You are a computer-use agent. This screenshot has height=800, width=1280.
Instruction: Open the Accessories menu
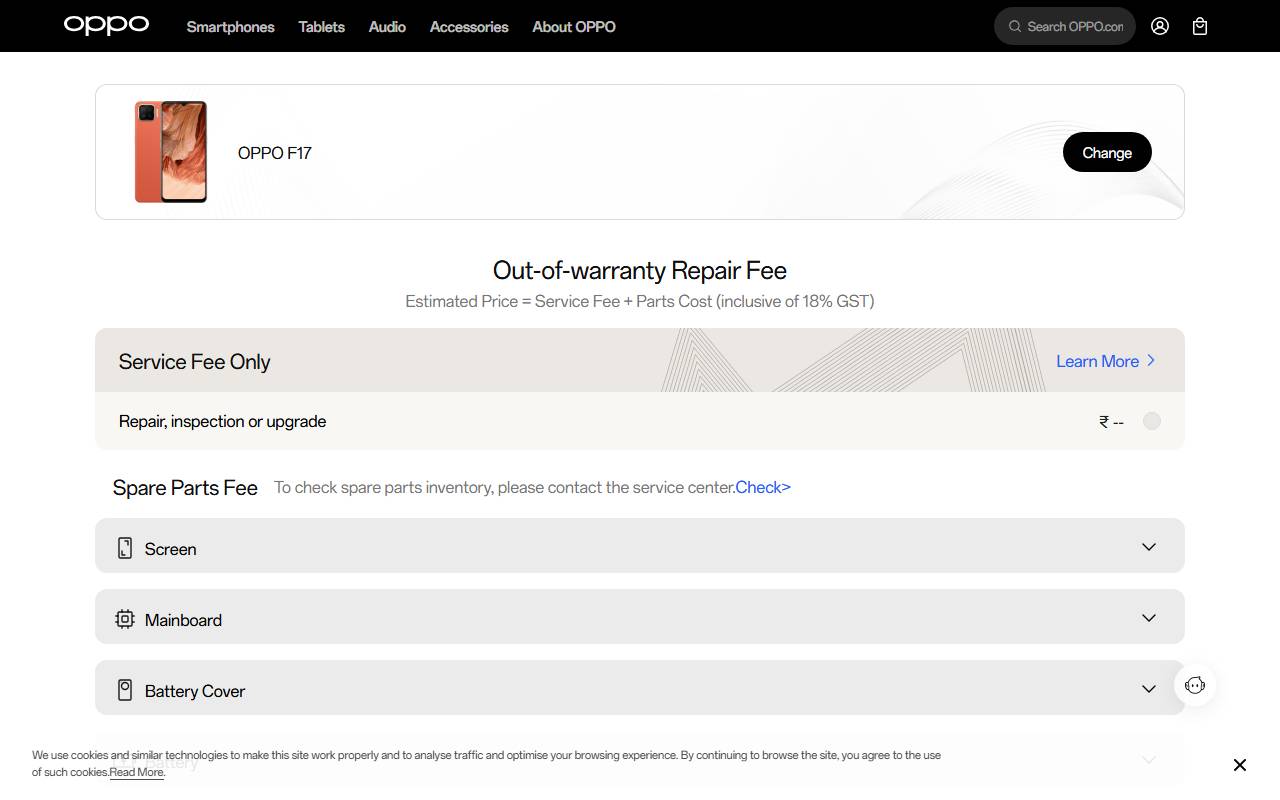coord(469,27)
